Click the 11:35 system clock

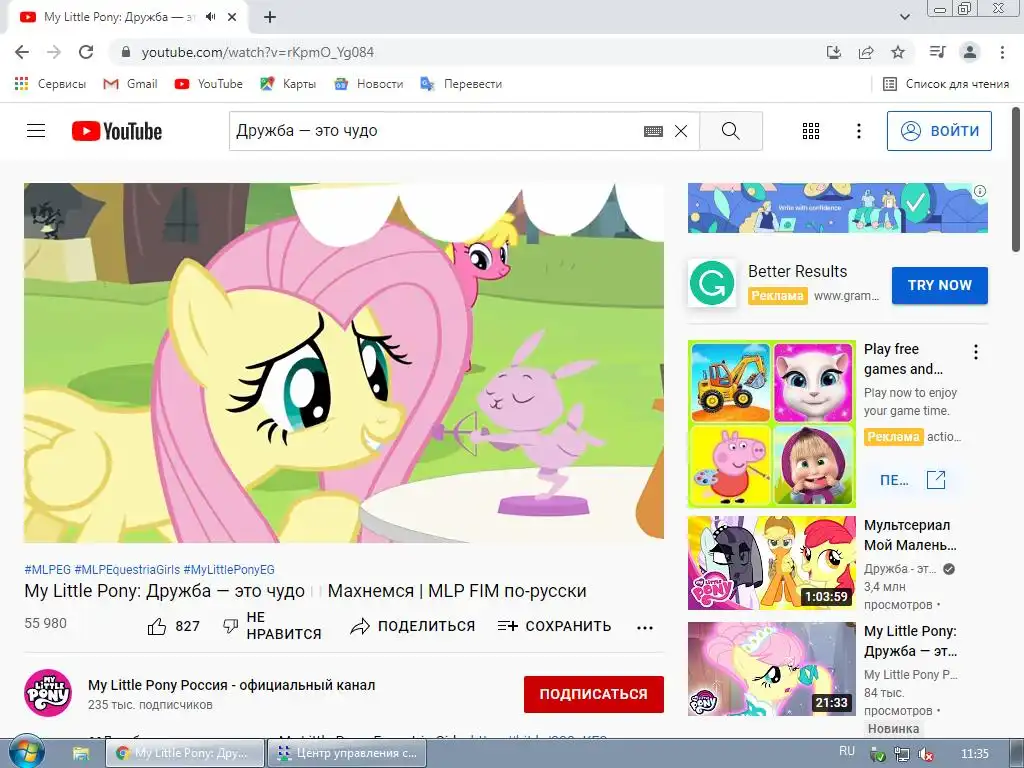pos(974,754)
